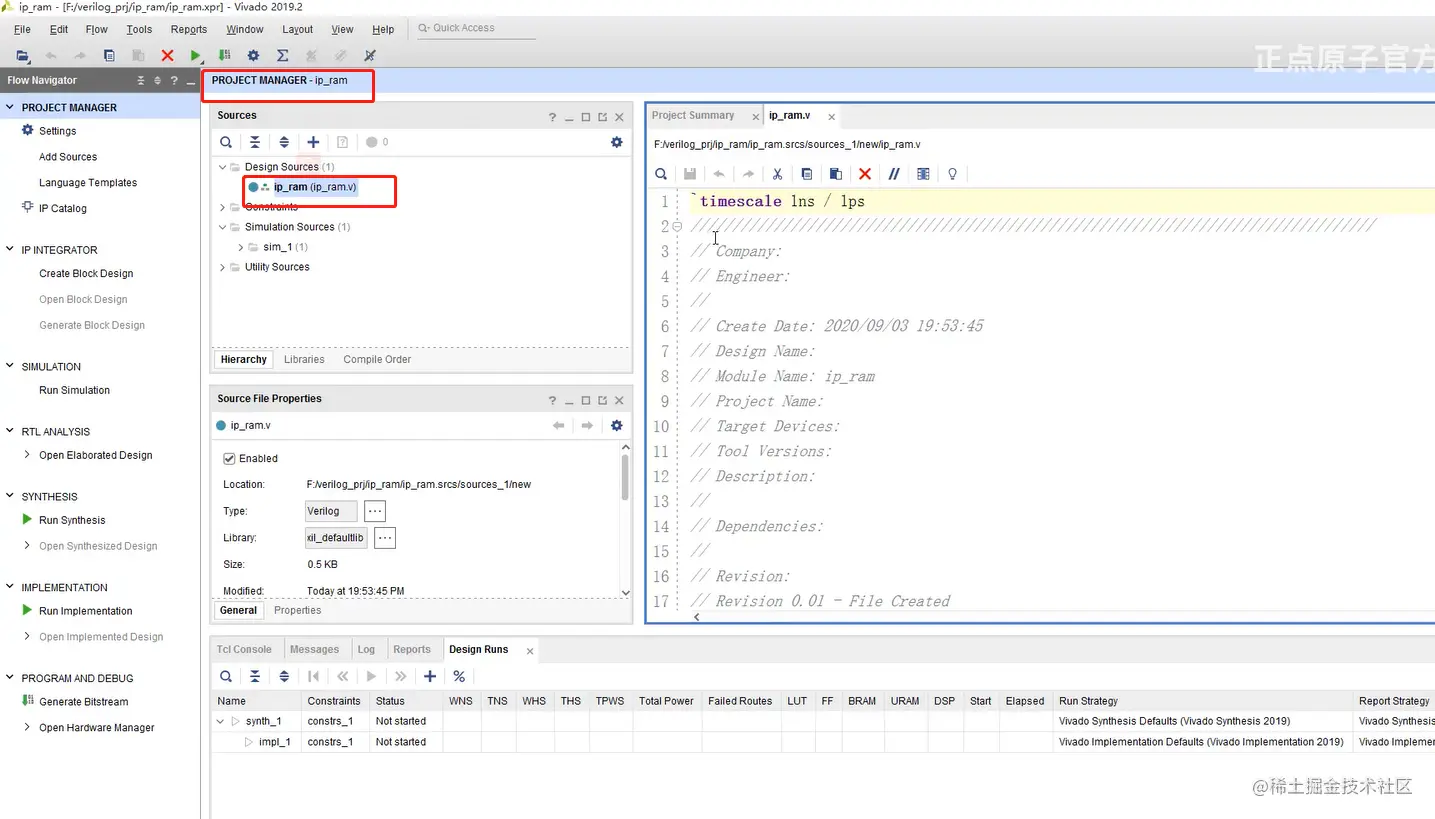Switch to the Properties tab of Source File Properties
Viewport: 1435px width, 819px height.
(x=298, y=611)
